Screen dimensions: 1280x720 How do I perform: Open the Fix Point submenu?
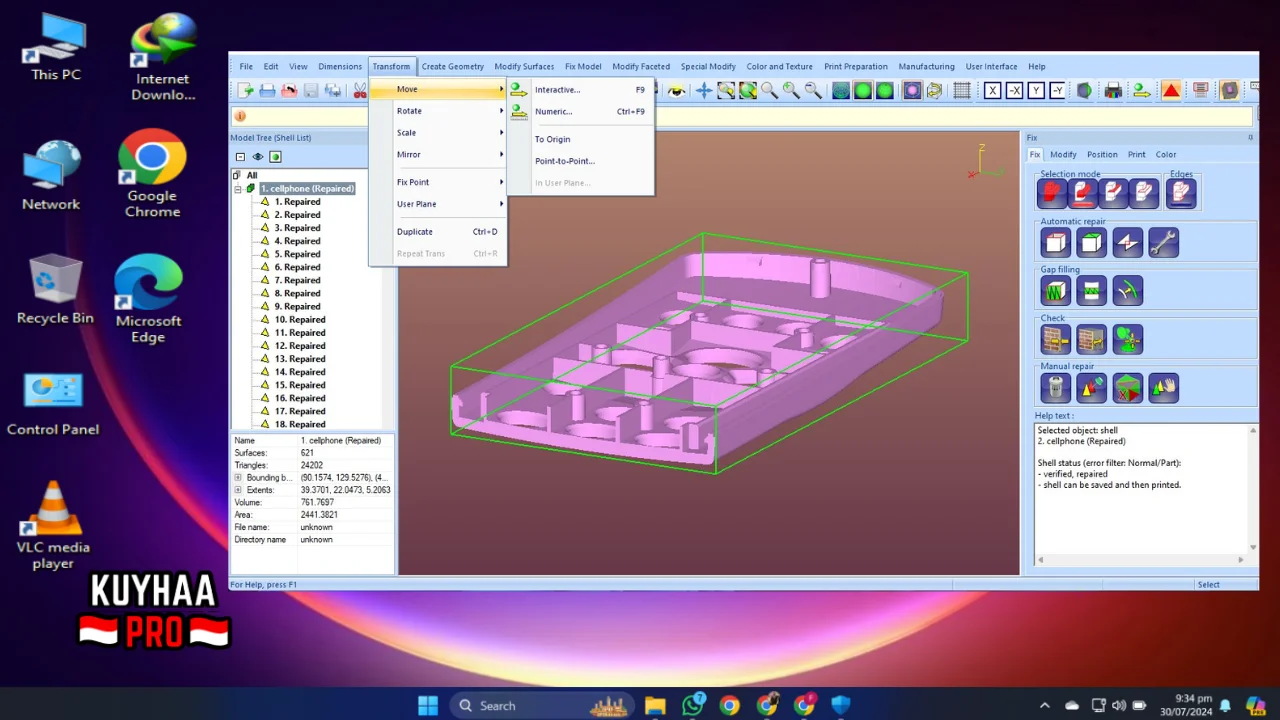(438, 182)
